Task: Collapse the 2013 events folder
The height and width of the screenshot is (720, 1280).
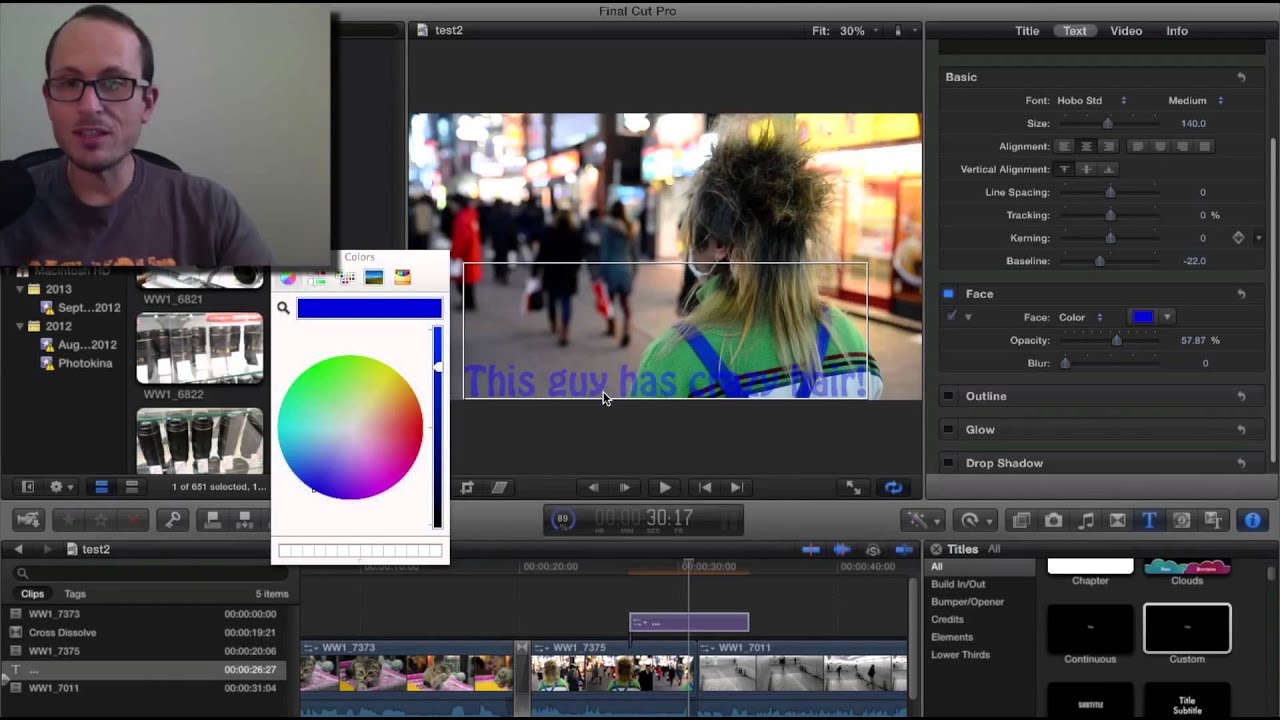Action: 20,289
